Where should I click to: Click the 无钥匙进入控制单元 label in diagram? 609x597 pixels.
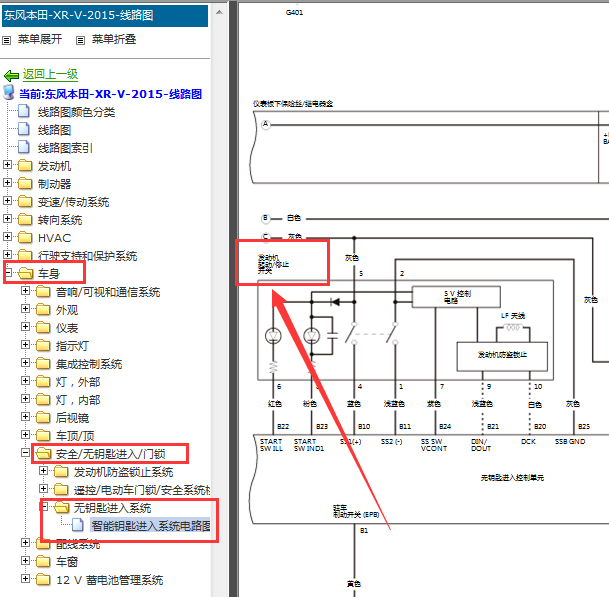[x=512, y=477]
